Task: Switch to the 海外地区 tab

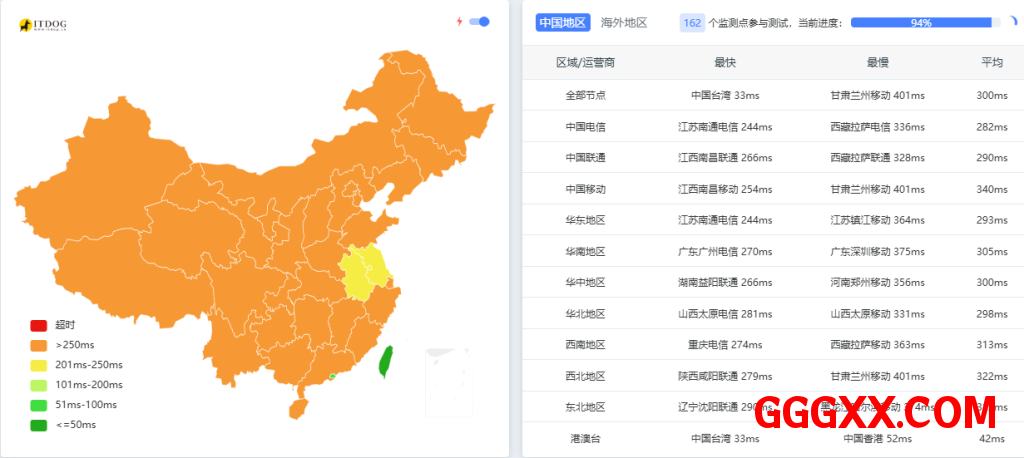Action: (x=624, y=22)
